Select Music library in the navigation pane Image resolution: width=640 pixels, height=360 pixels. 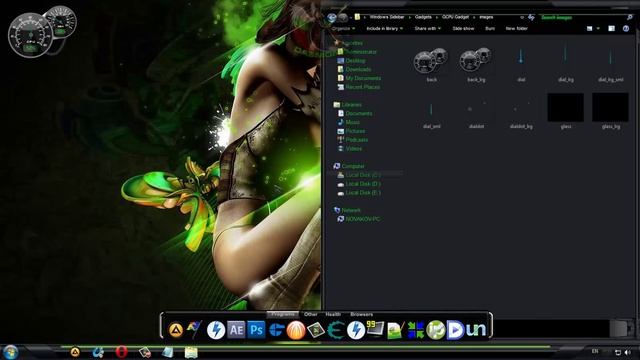349,122
